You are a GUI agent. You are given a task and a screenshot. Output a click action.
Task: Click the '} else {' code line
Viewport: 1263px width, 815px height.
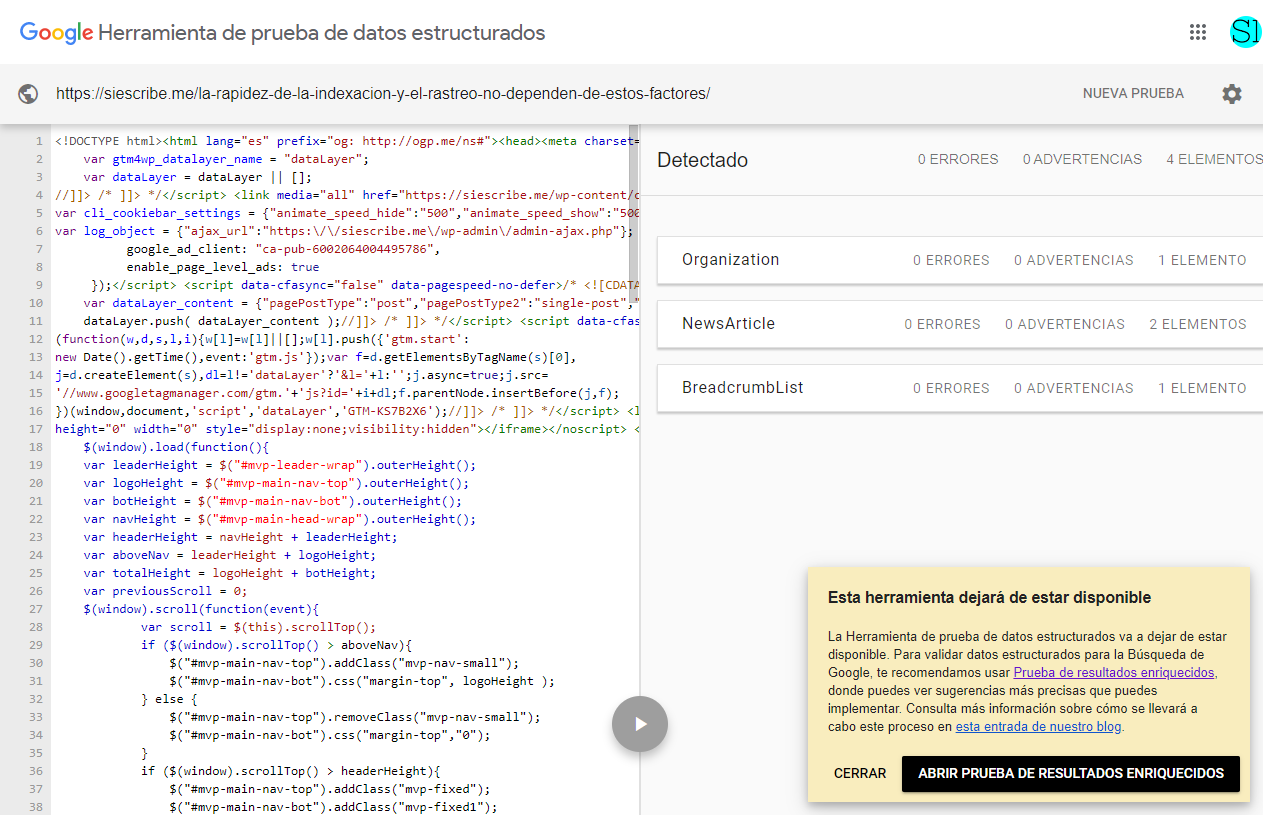coord(169,699)
